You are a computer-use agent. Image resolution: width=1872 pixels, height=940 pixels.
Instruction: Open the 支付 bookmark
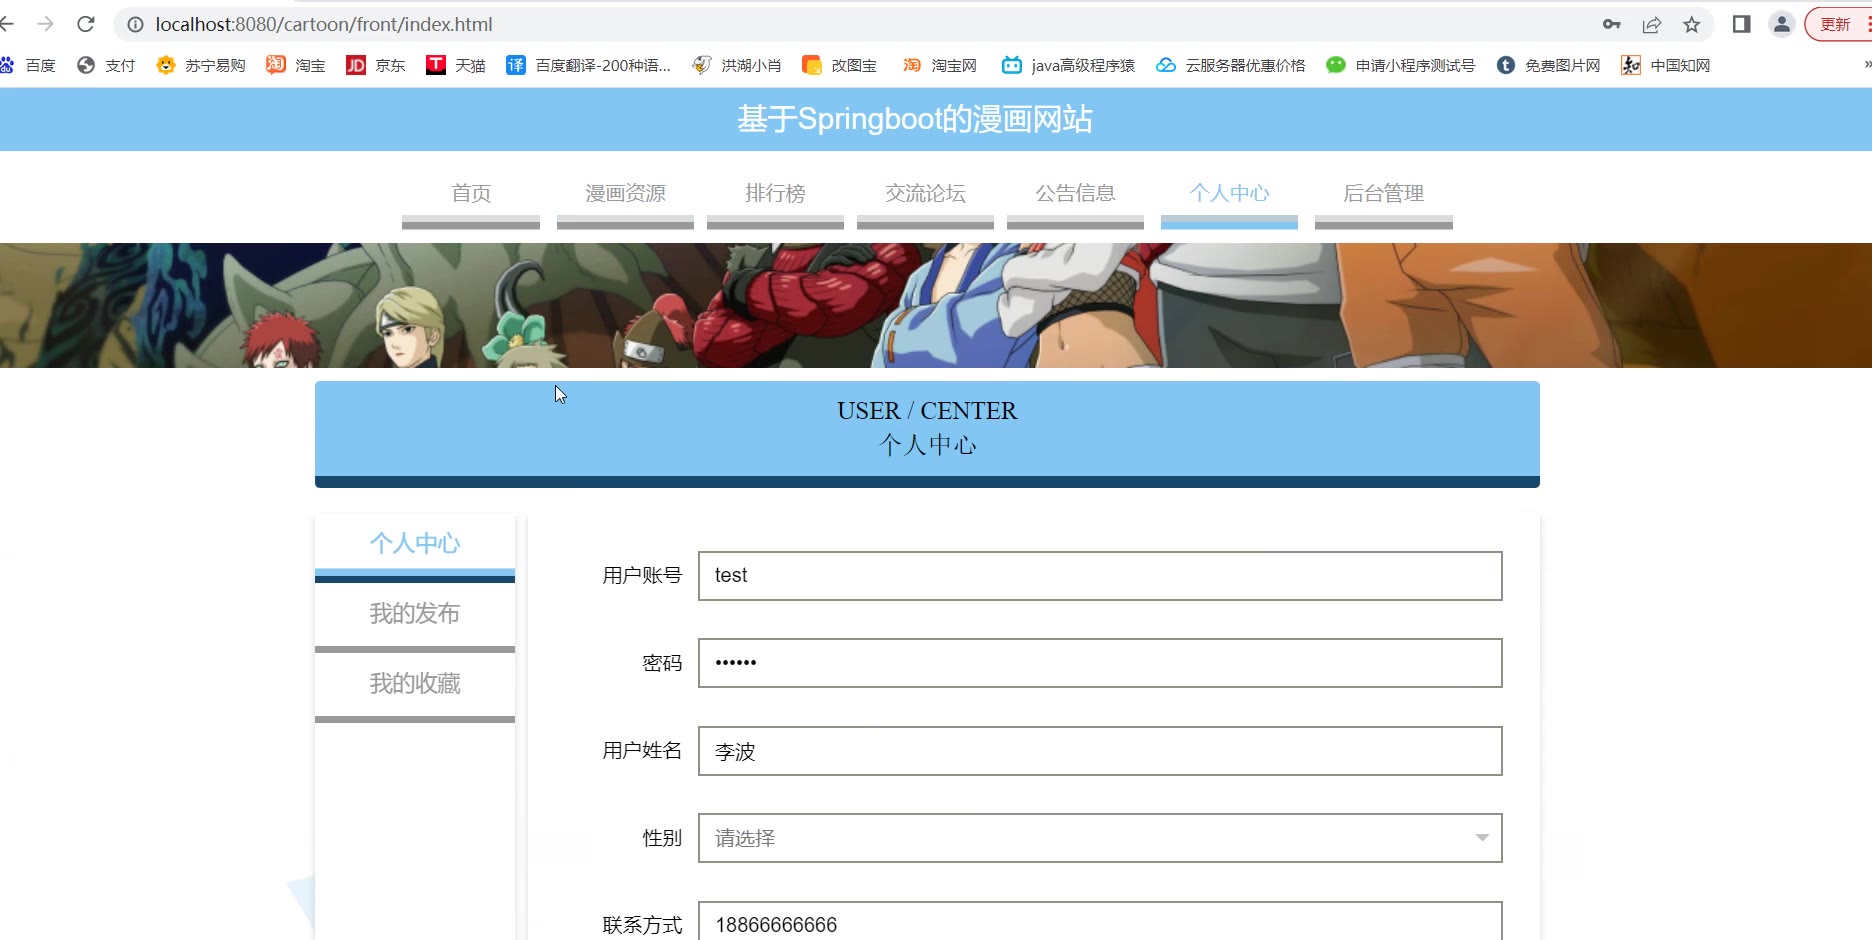click(106, 65)
